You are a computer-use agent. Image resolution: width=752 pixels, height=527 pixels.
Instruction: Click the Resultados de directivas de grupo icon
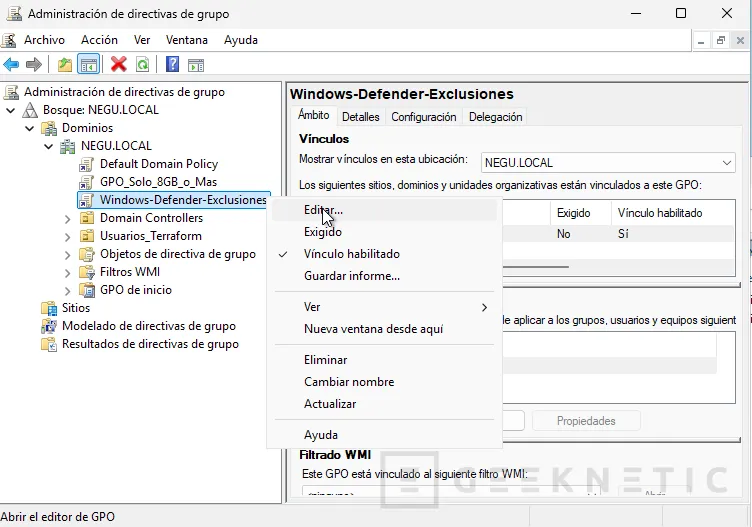click(x=49, y=344)
